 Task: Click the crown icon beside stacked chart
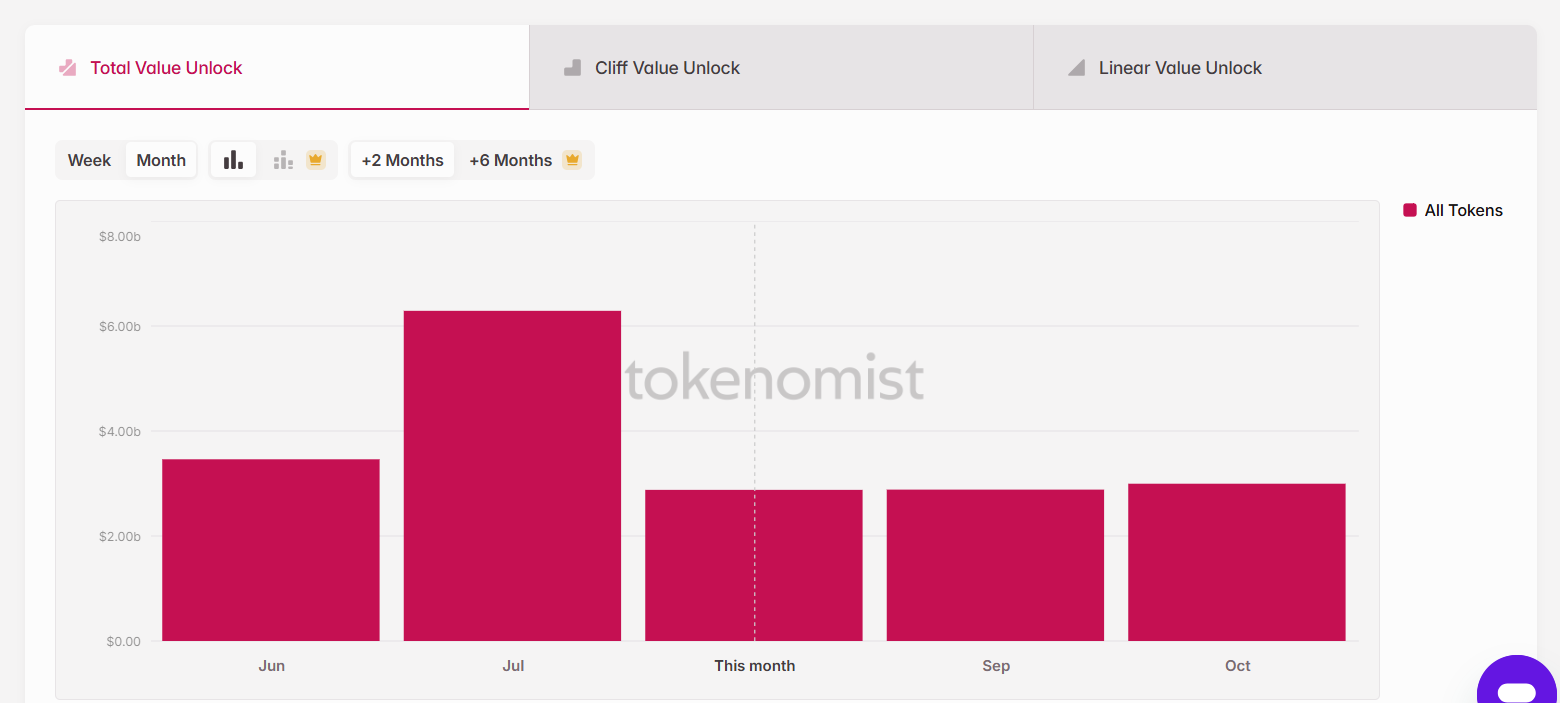point(316,160)
